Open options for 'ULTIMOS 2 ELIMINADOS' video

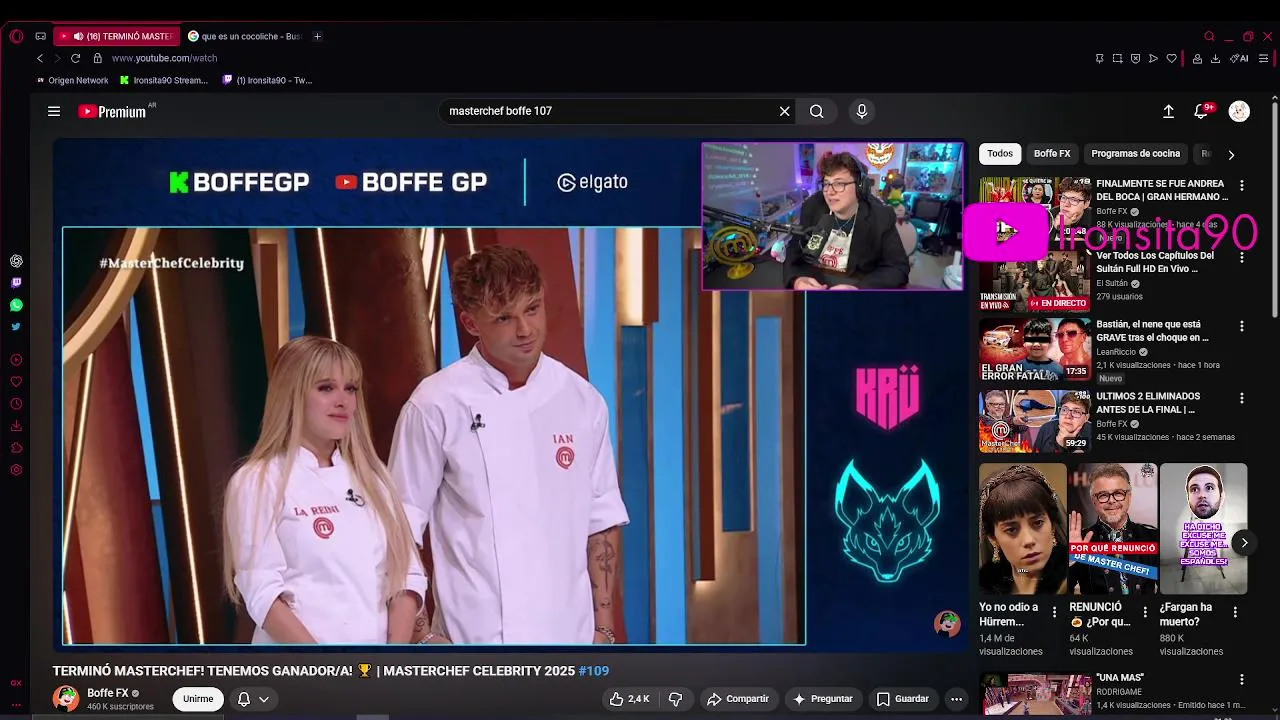[x=1242, y=399]
